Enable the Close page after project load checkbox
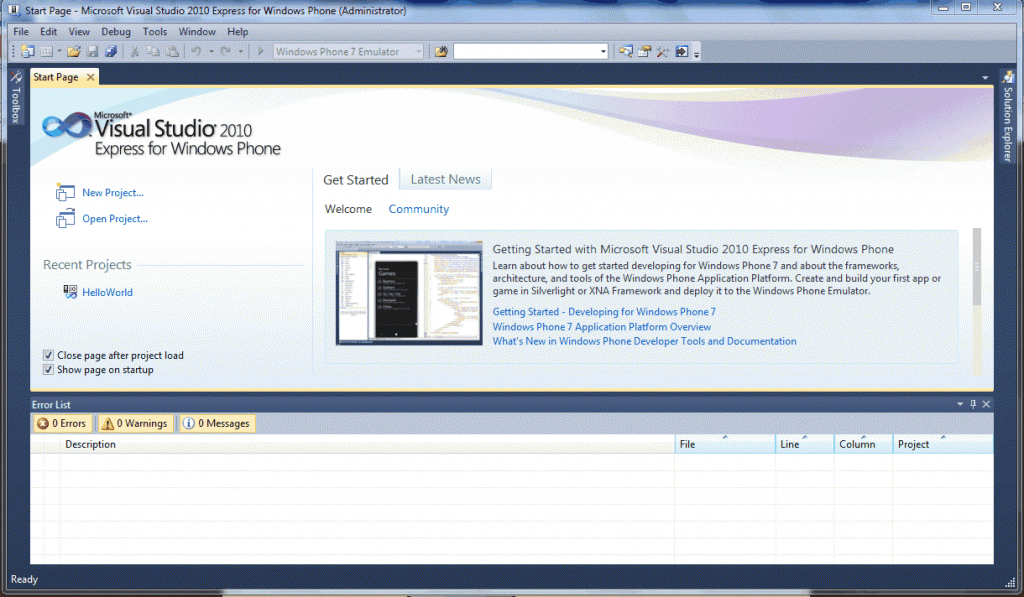 coord(48,355)
